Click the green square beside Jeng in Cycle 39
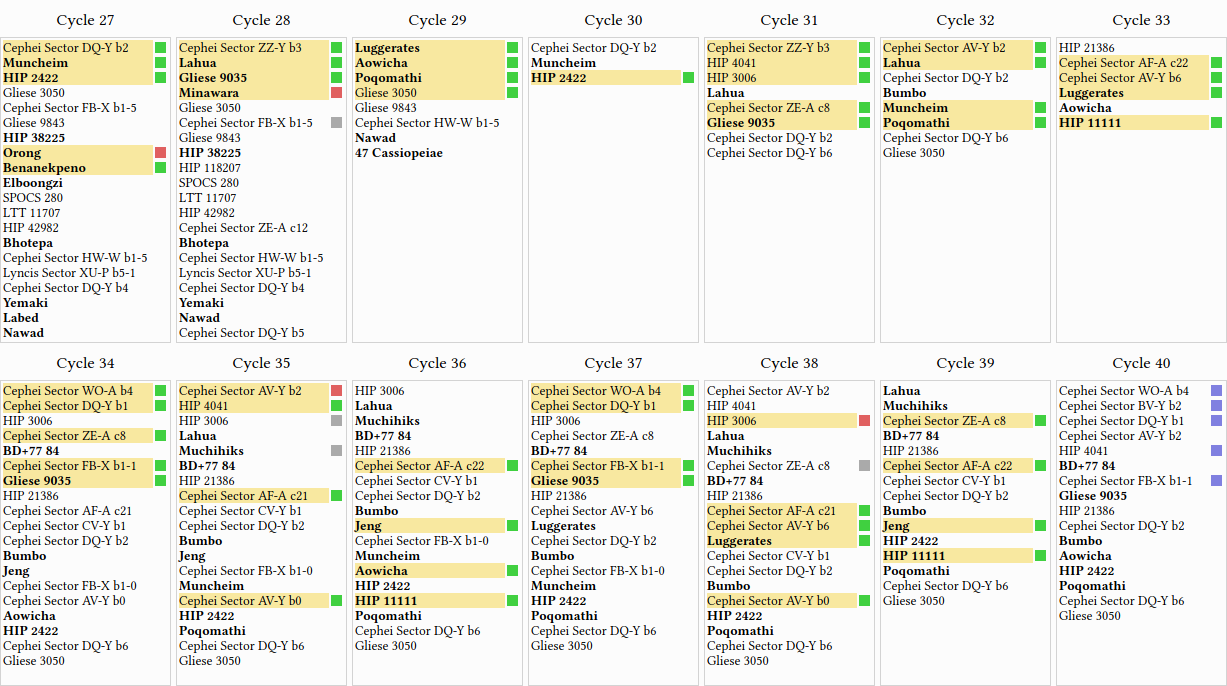The width and height of the screenshot is (1227, 686). click(1040, 526)
